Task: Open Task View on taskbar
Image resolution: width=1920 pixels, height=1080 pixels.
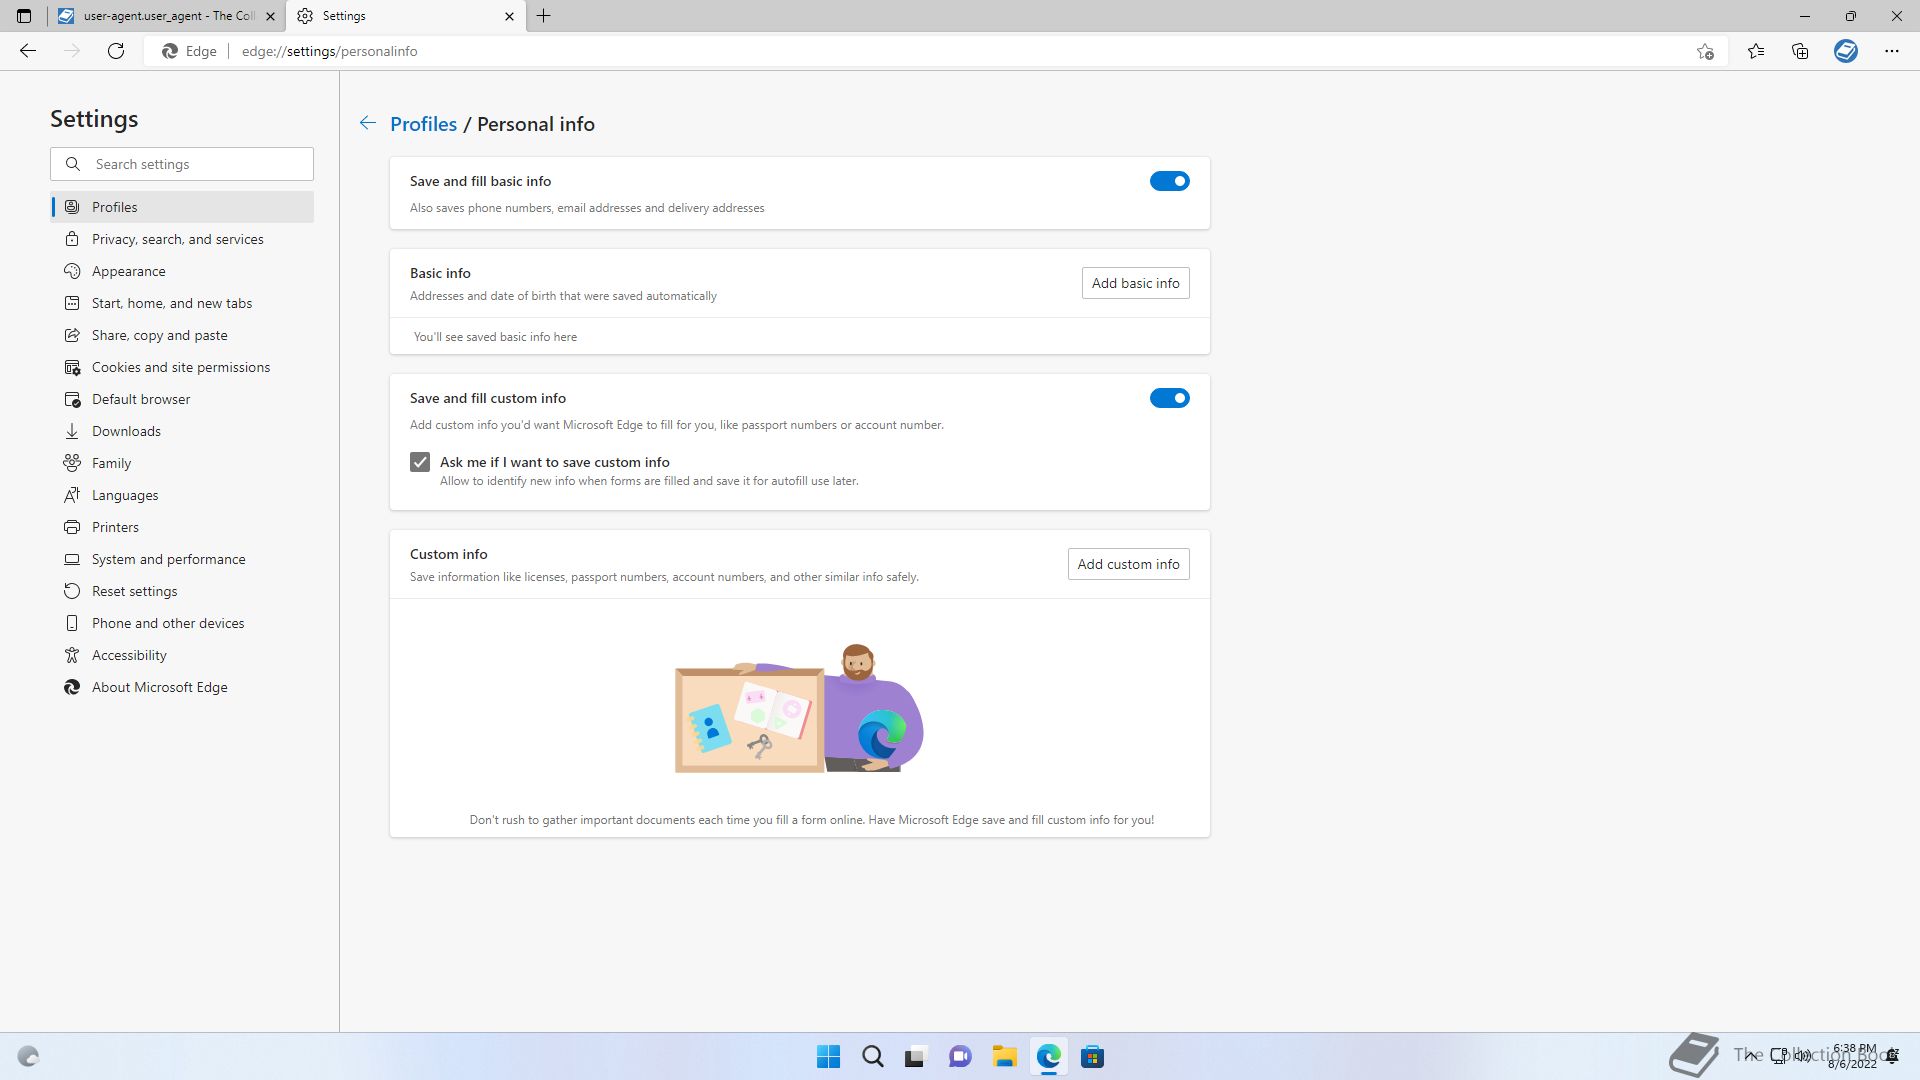Action: (916, 1056)
